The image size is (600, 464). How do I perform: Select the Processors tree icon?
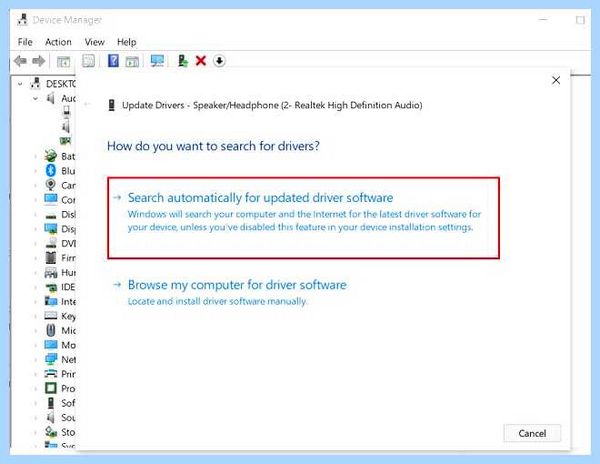[51, 388]
